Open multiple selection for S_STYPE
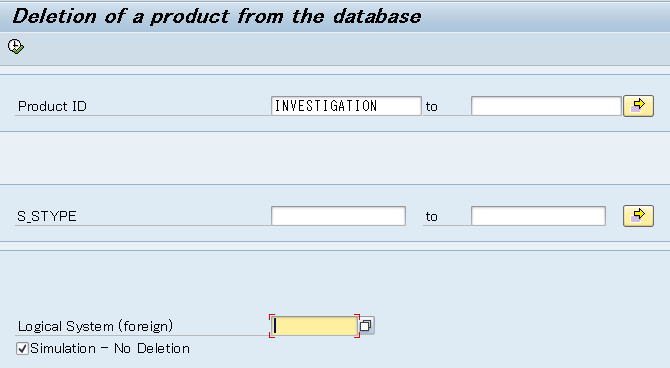The image size is (670, 368). (638, 216)
